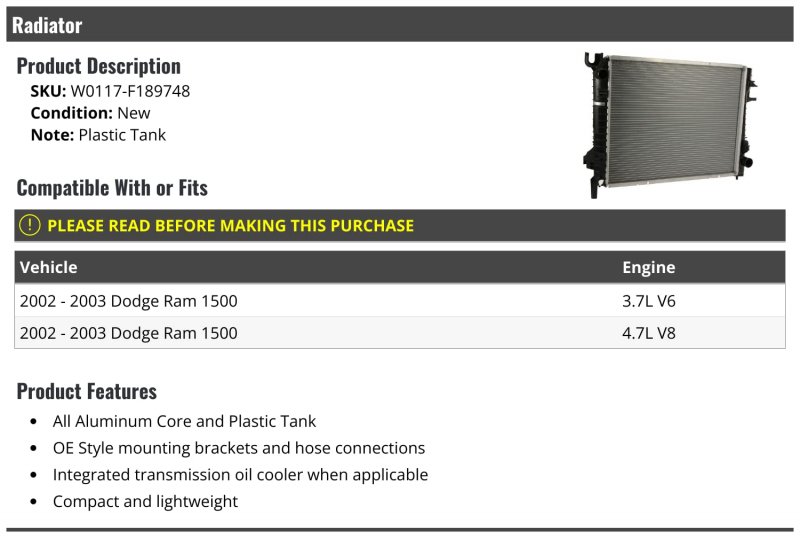The image size is (800, 538).
Task: Click the SKU number W0117-F189748
Action: tap(130, 91)
